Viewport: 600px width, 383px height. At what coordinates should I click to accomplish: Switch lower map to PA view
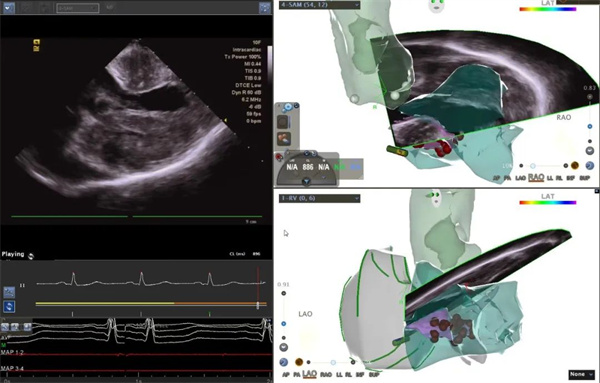[297, 375]
